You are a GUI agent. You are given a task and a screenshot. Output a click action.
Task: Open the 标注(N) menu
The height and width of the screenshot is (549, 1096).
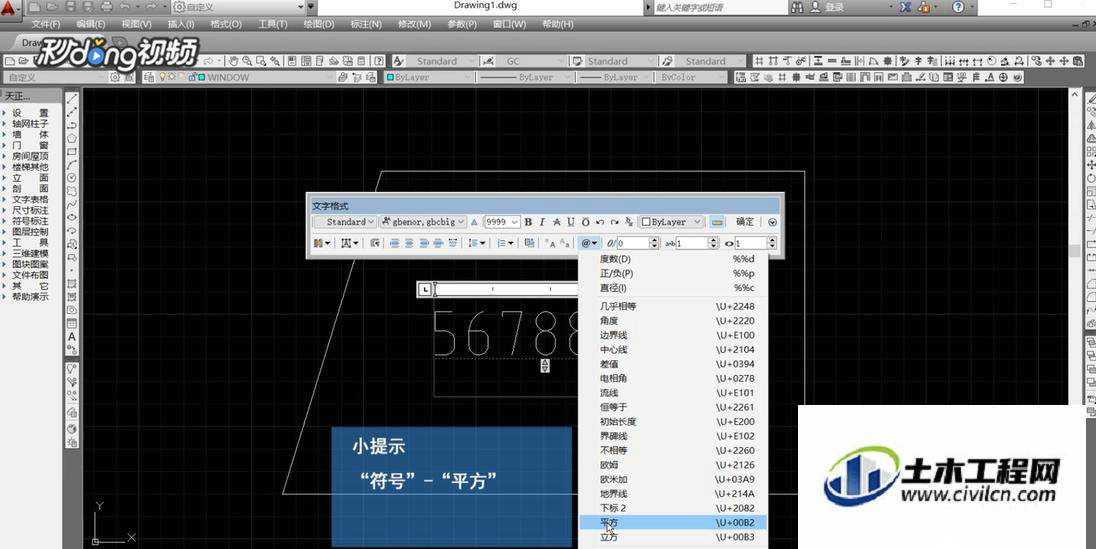click(x=366, y=24)
